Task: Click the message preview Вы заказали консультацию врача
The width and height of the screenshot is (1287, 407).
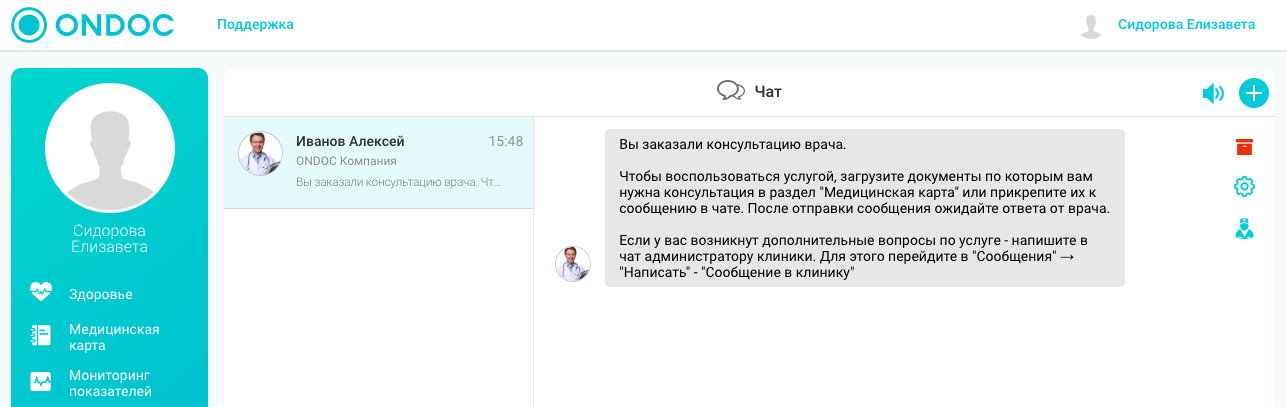Action: (399, 182)
